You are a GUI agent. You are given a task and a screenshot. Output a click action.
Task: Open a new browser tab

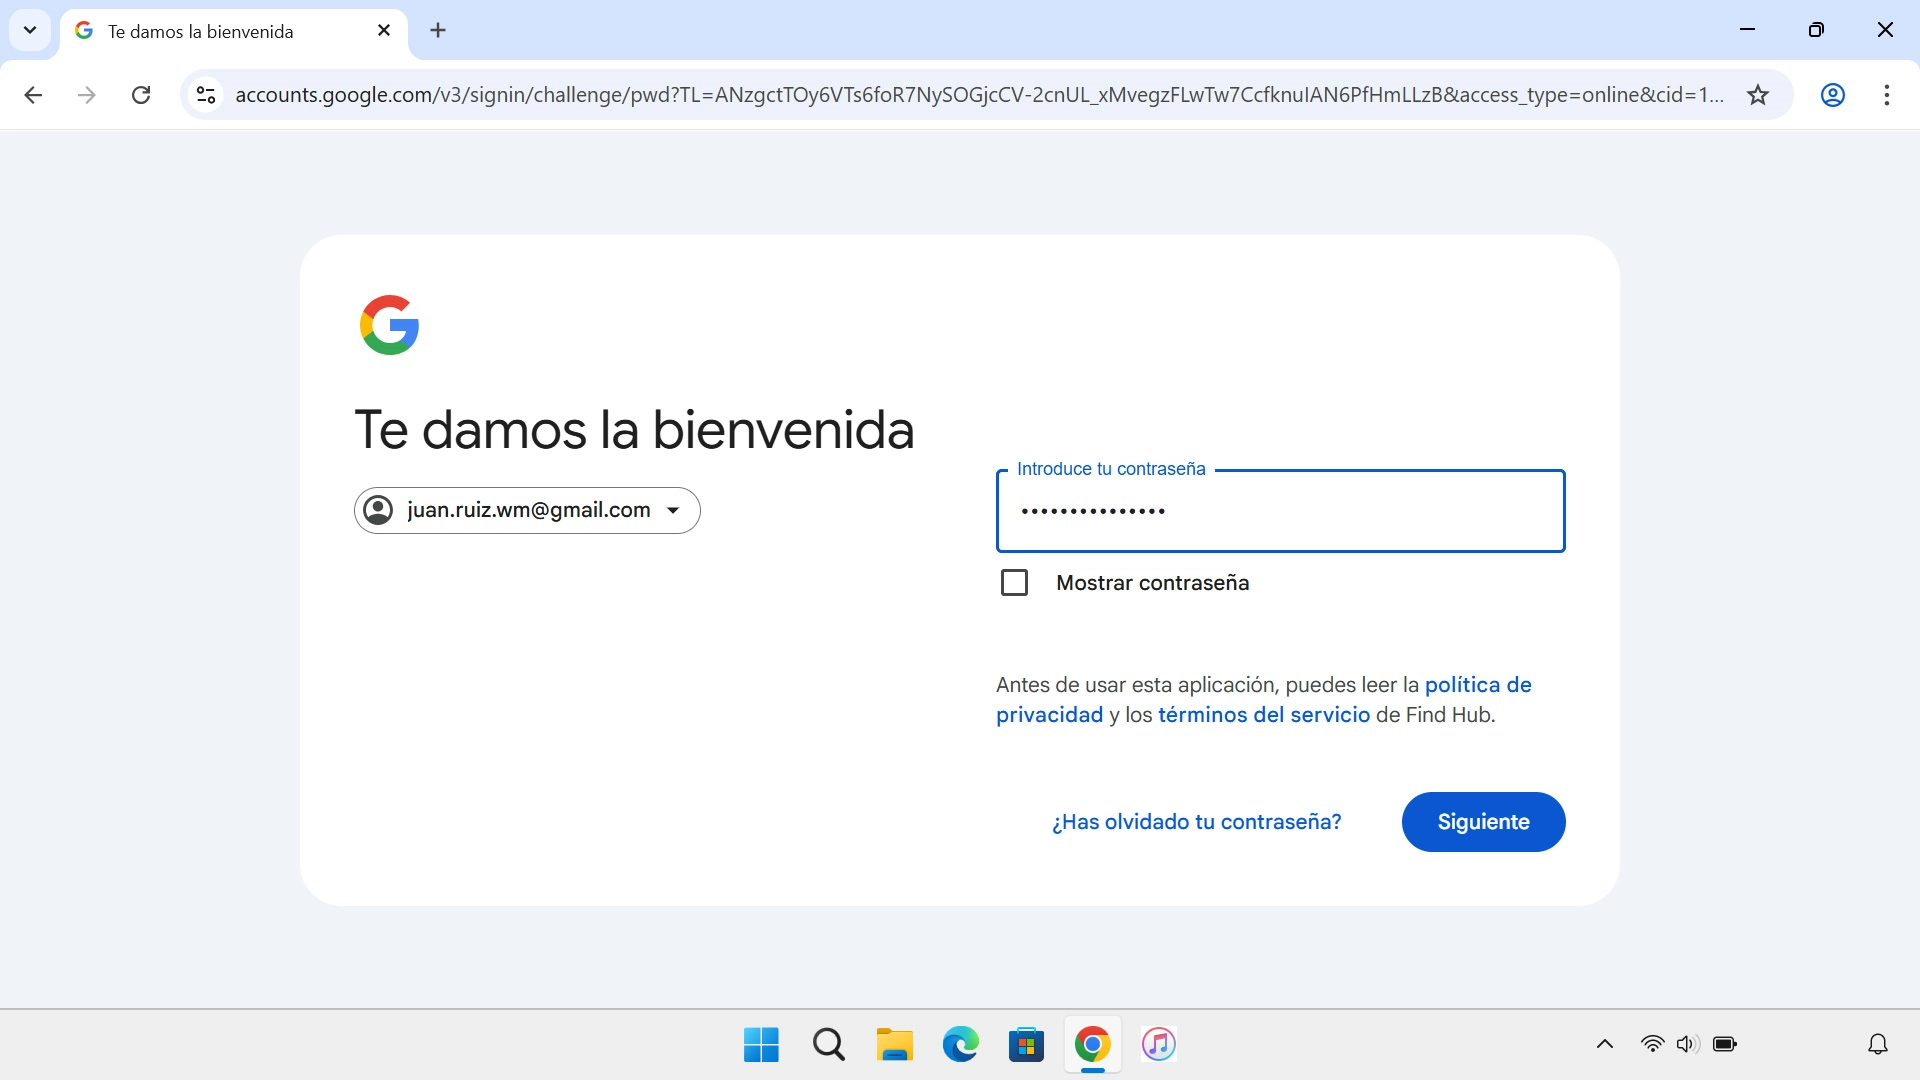point(437,30)
